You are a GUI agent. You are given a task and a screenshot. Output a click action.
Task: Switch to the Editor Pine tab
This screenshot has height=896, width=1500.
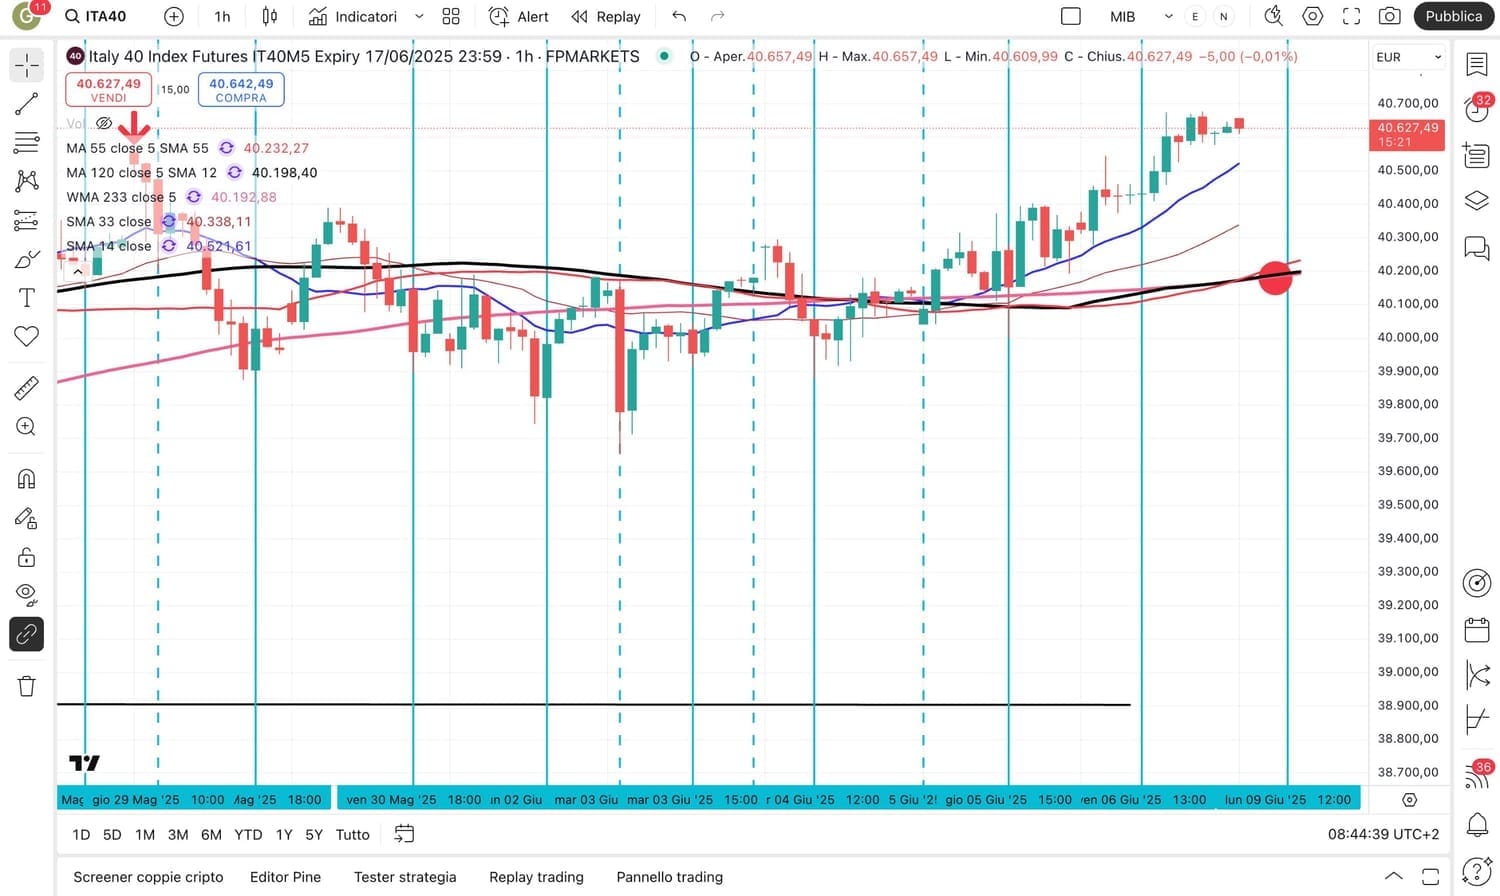[286, 877]
